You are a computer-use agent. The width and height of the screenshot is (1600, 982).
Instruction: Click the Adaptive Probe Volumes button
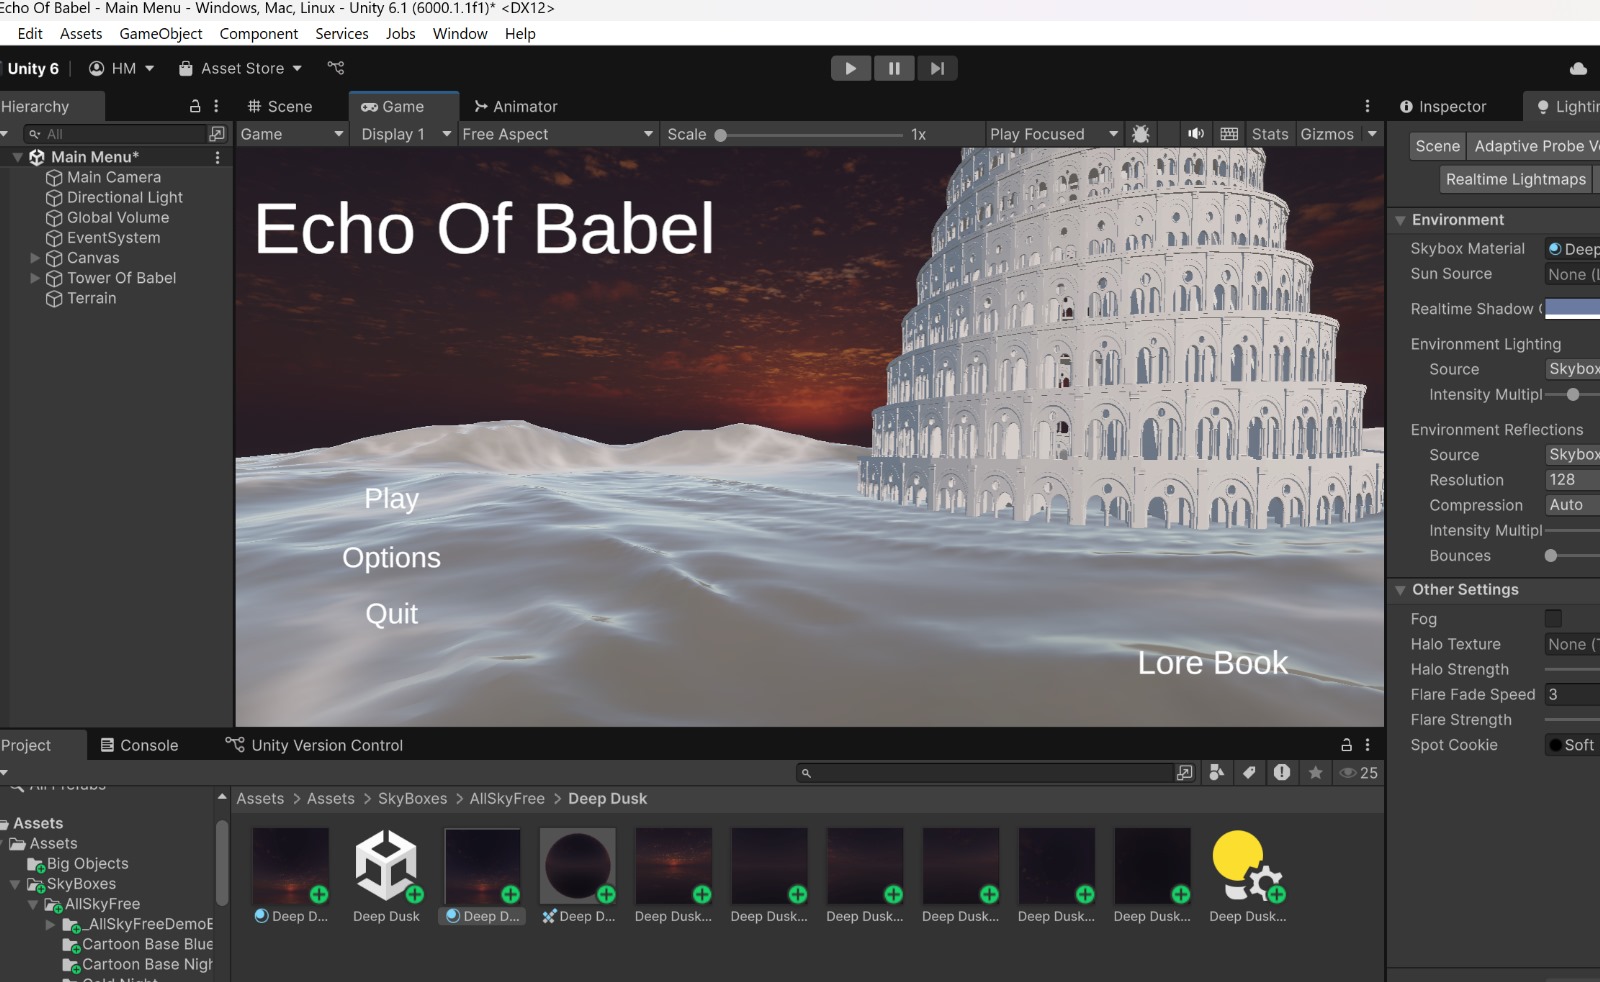pyautogui.click(x=1534, y=146)
